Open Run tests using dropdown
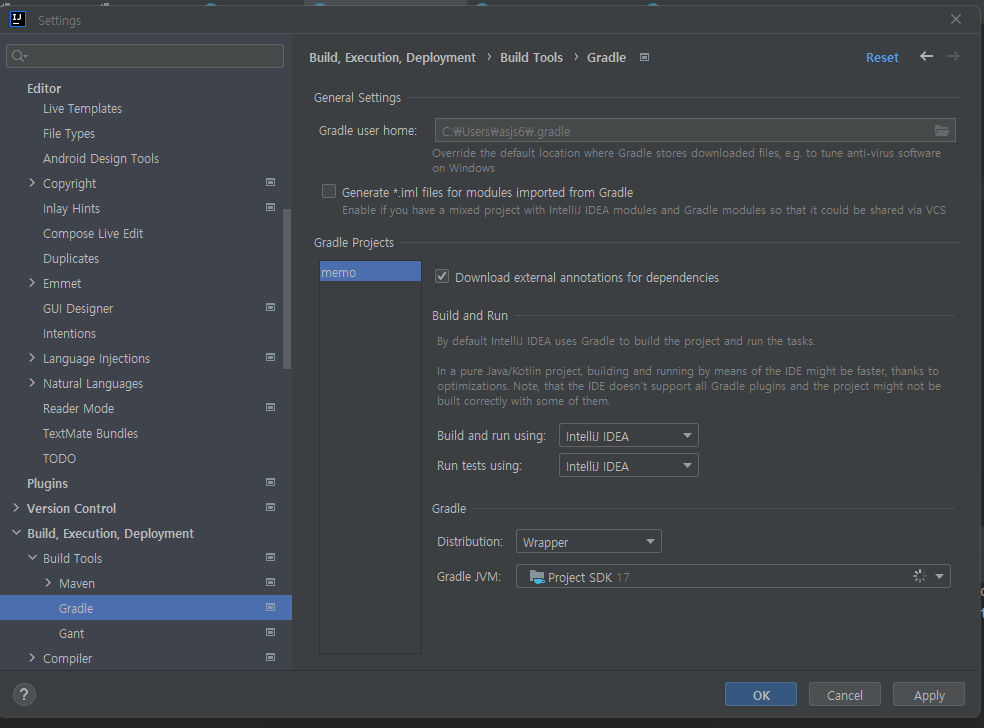This screenshot has height=728, width=984. (628, 466)
